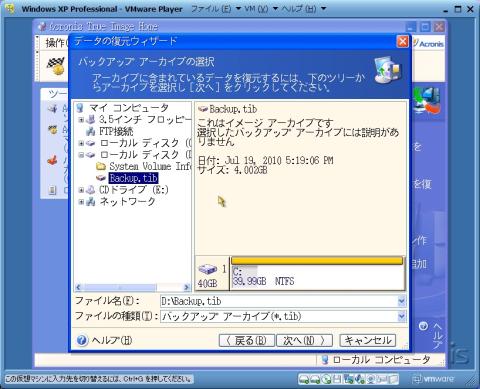
Task: Click the Acronis logo in main window
Action: 428,44
